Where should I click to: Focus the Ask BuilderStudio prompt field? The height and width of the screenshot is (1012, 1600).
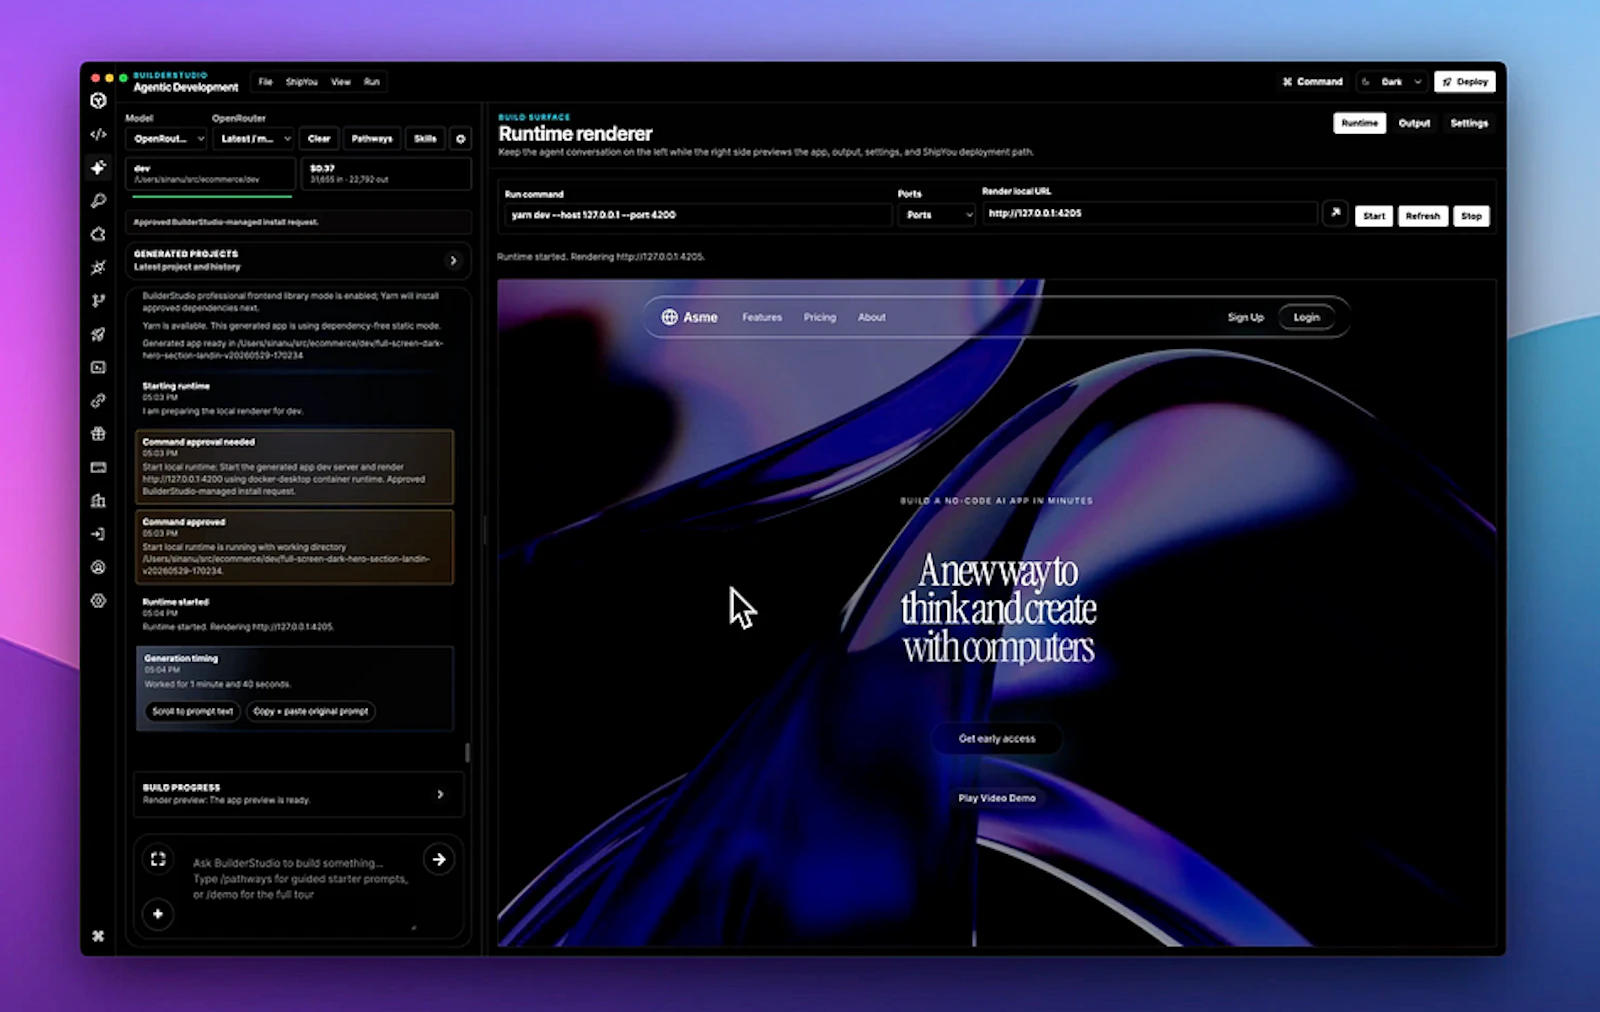point(300,879)
